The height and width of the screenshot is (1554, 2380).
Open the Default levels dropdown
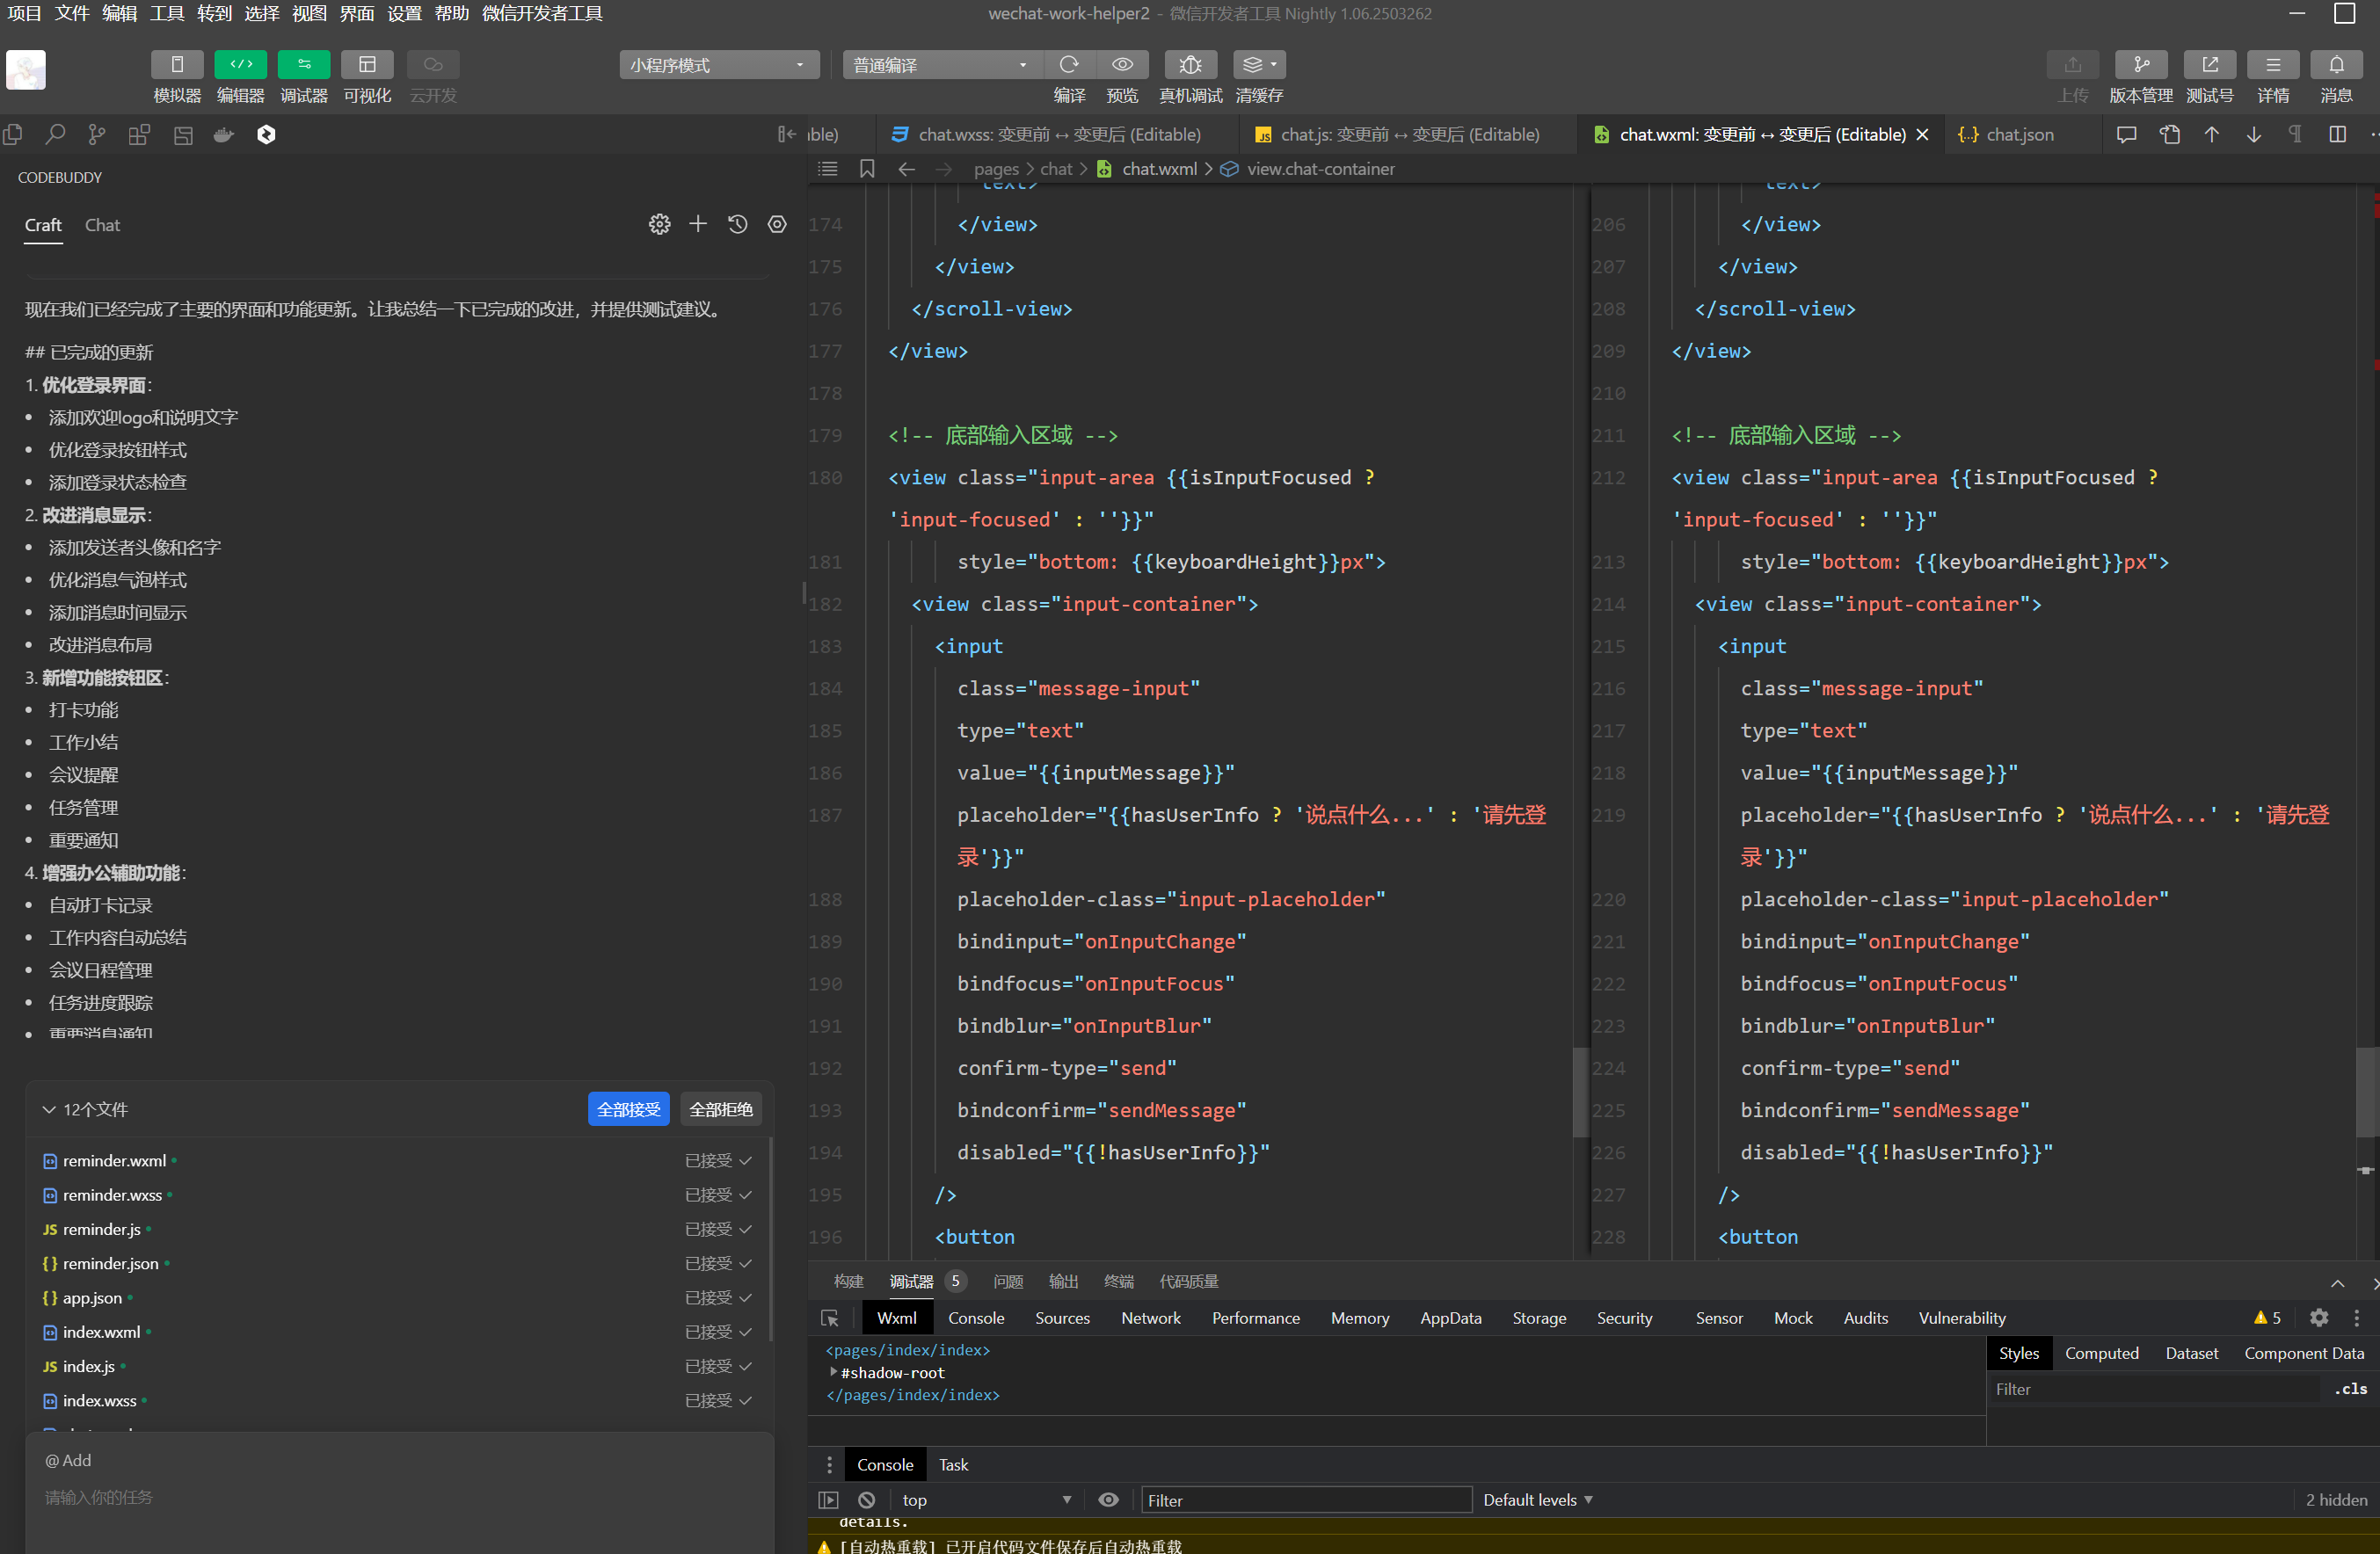(x=1537, y=1500)
